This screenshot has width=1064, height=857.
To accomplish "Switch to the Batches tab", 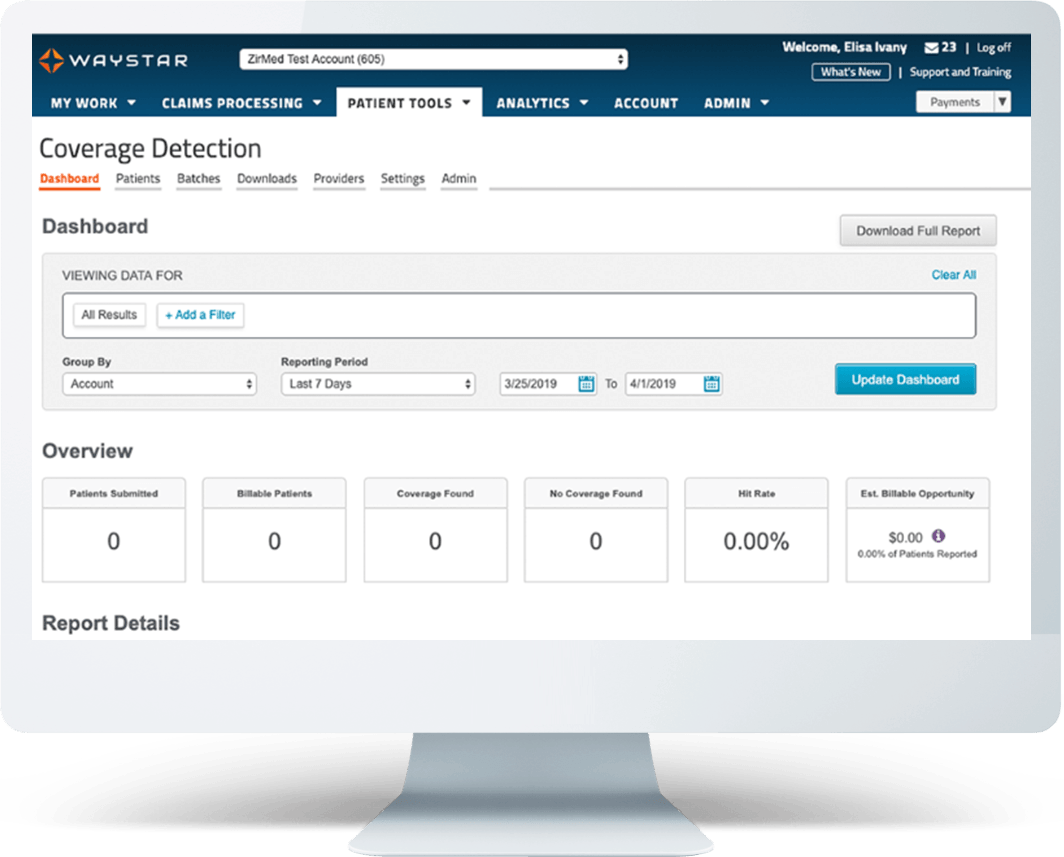I will 198,178.
